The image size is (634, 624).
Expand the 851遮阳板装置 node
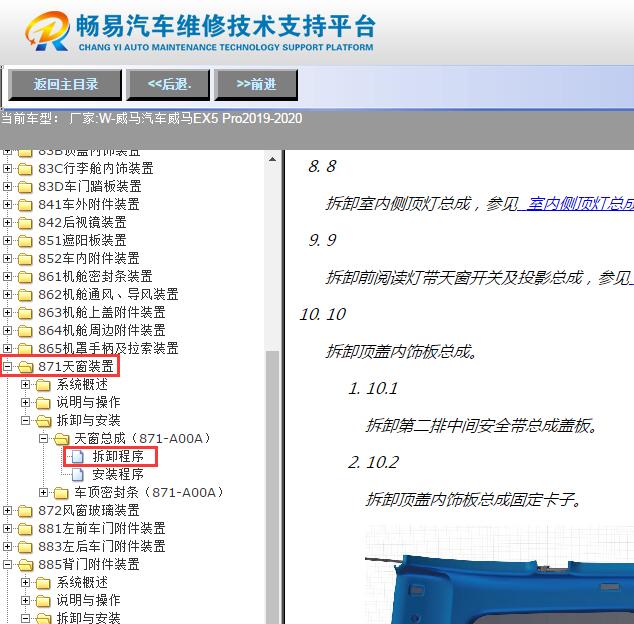pyautogui.click(x=7, y=240)
